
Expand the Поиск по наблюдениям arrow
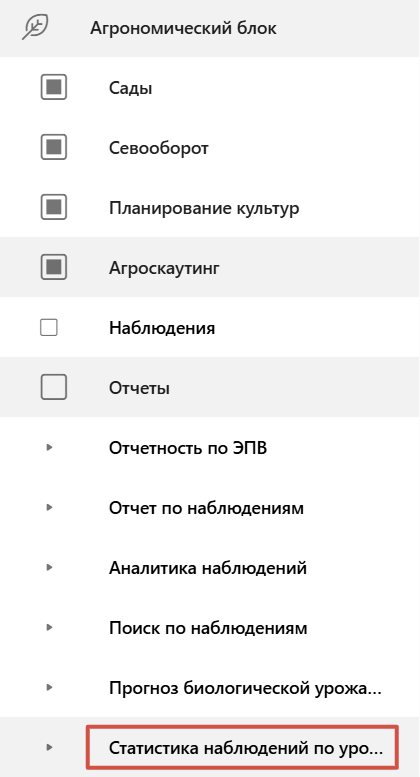pos(49,627)
